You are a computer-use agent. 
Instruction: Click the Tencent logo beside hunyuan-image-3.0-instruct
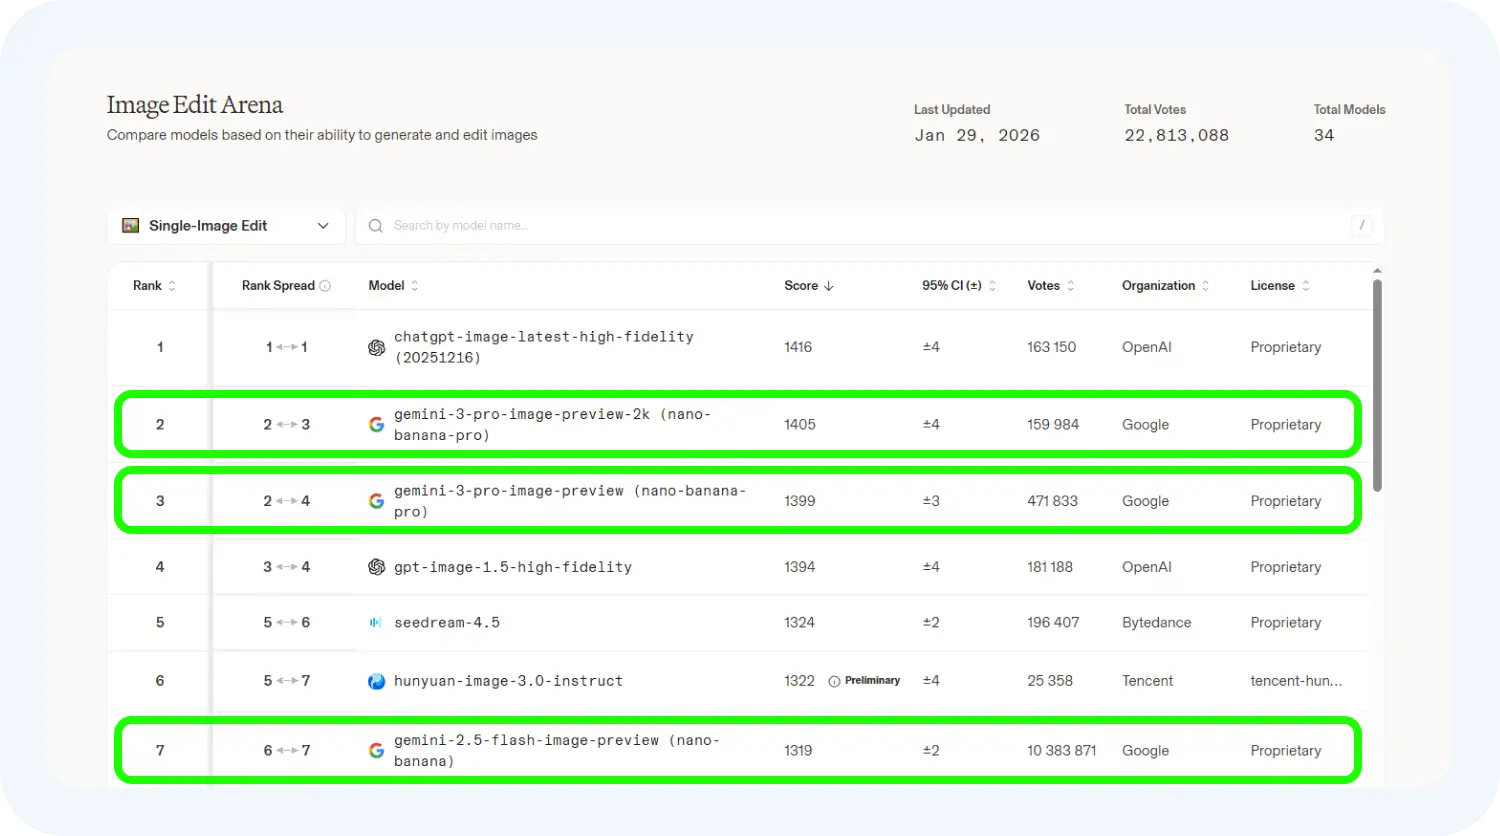376,681
